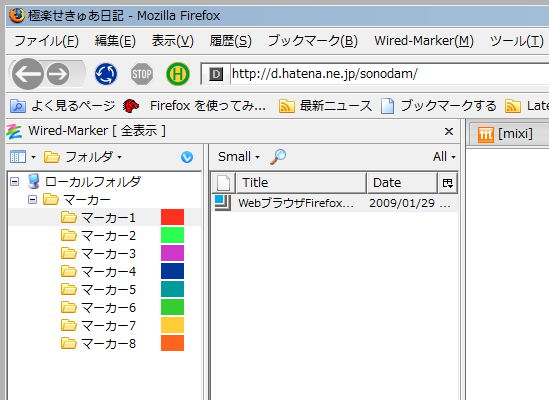
Task: Stop loading with the STOP icon
Action: coord(142,74)
